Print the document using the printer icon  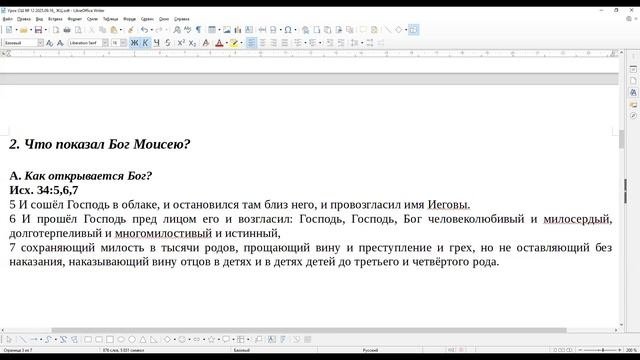pos(67,30)
